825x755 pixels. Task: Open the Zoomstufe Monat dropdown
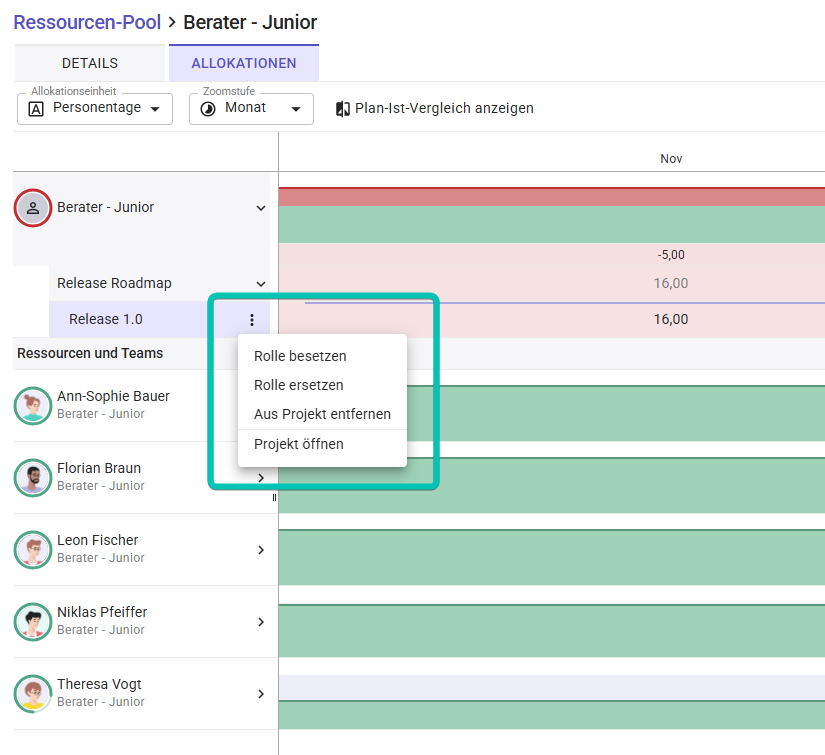[251, 109]
